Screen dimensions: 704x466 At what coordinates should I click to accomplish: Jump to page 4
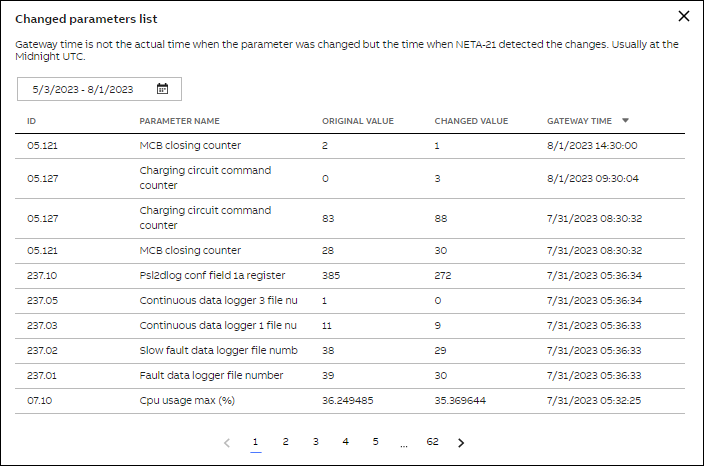(x=345, y=441)
